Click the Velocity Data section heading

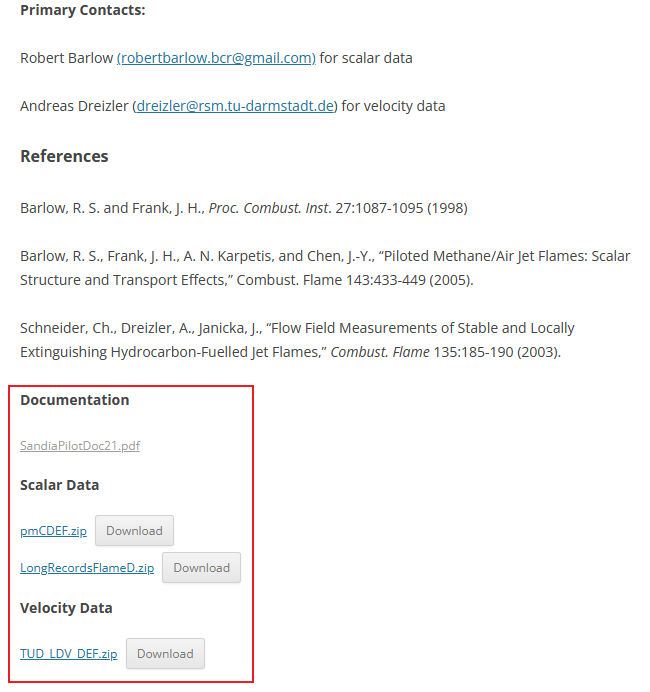pyautogui.click(x=66, y=608)
